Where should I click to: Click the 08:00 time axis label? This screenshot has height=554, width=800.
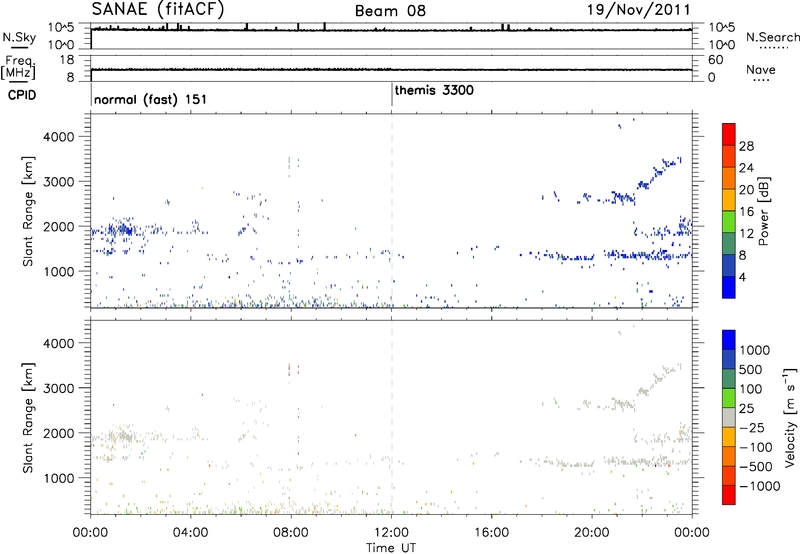point(291,533)
